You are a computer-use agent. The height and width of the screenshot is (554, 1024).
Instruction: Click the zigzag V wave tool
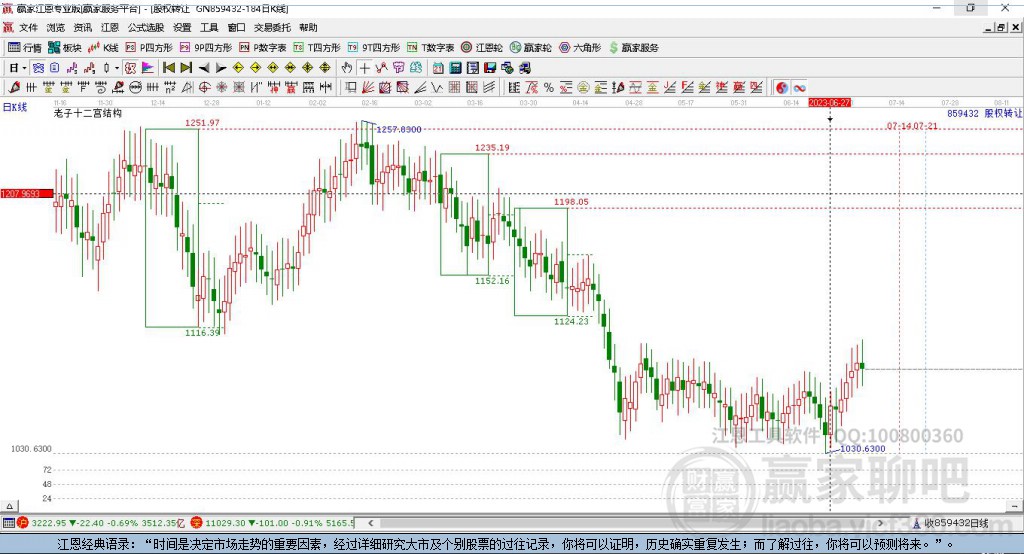(436, 88)
